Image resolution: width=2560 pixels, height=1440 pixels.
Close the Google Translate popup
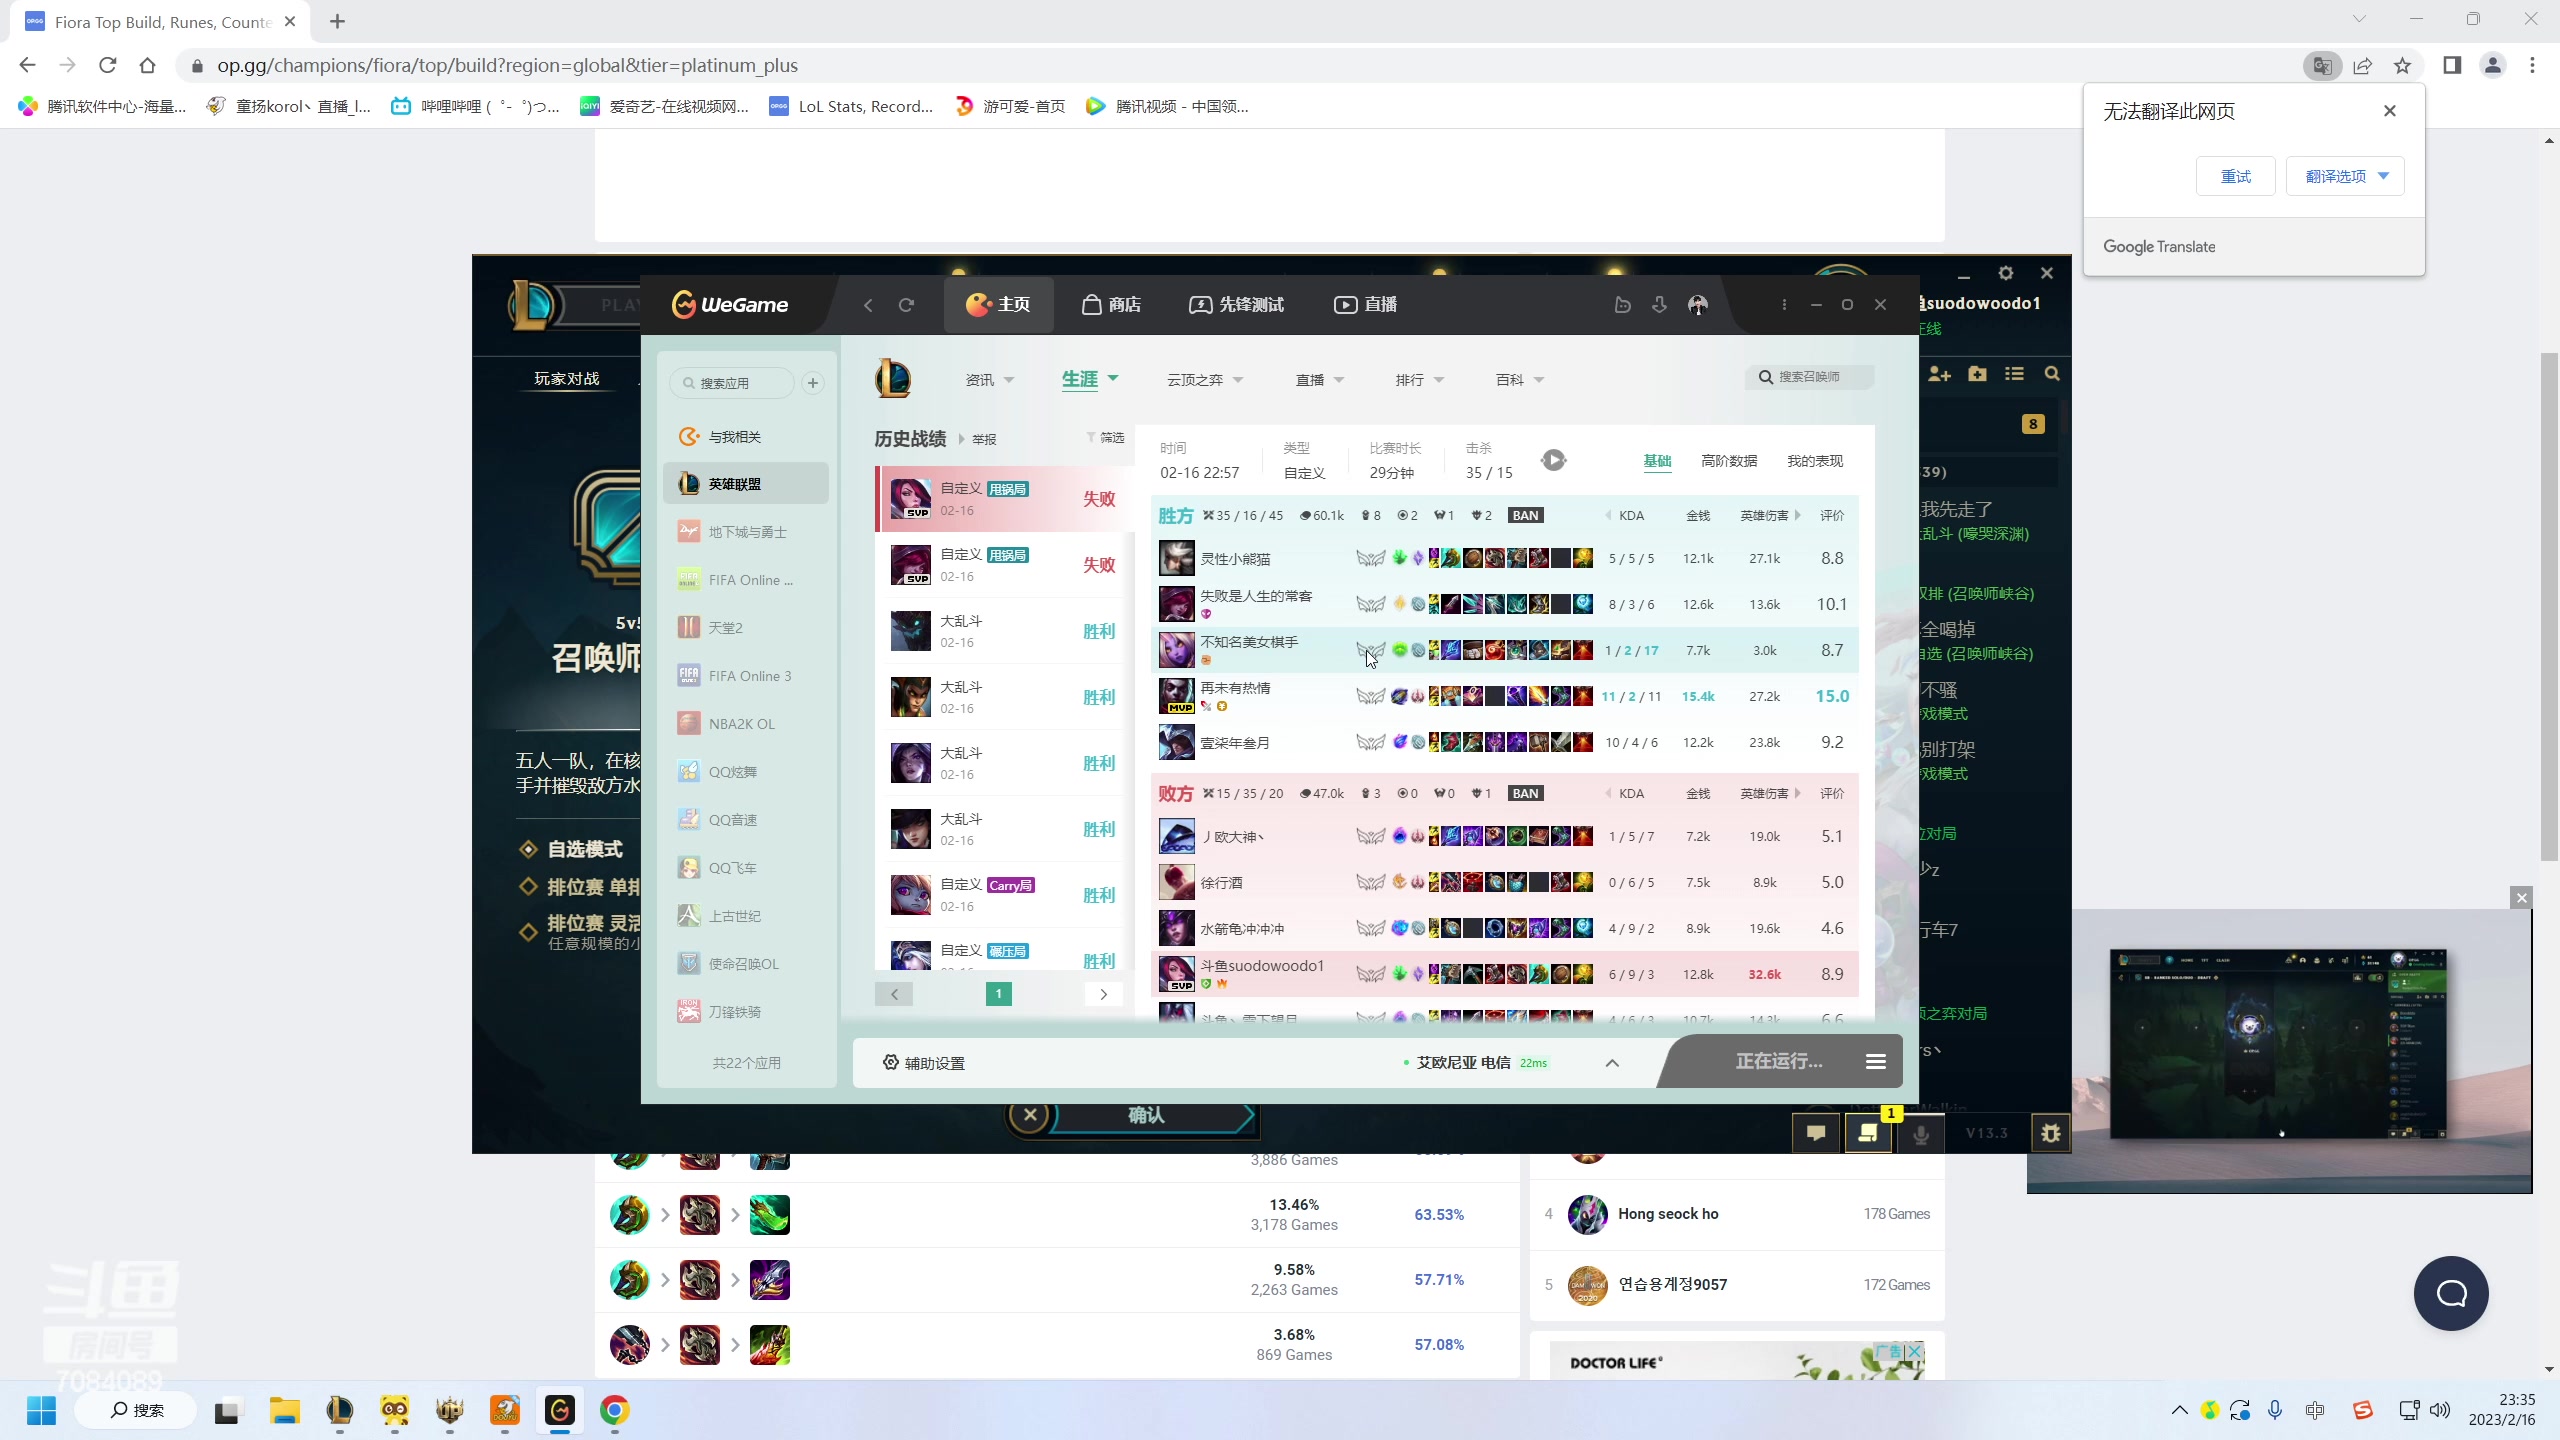pos(2390,111)
